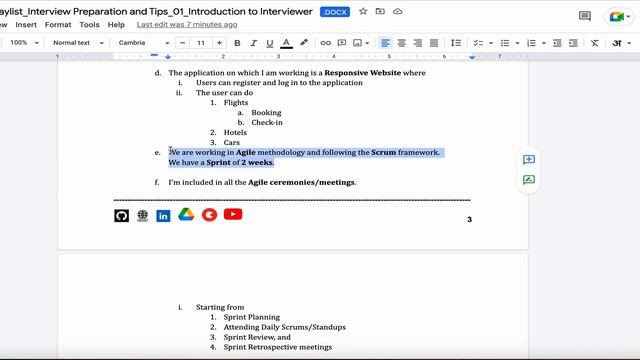Set center alignment

coord(401,43)
